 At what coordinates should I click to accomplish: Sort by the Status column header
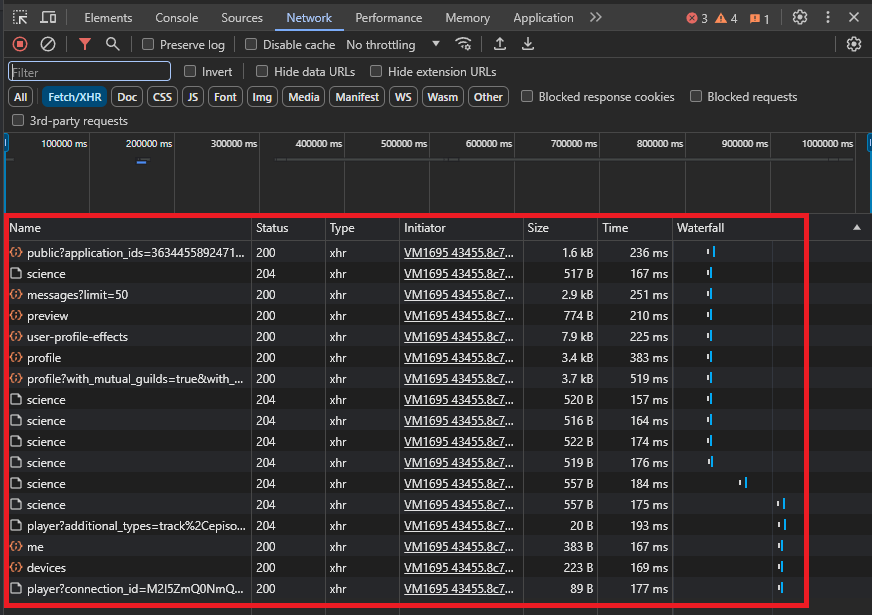288,228
